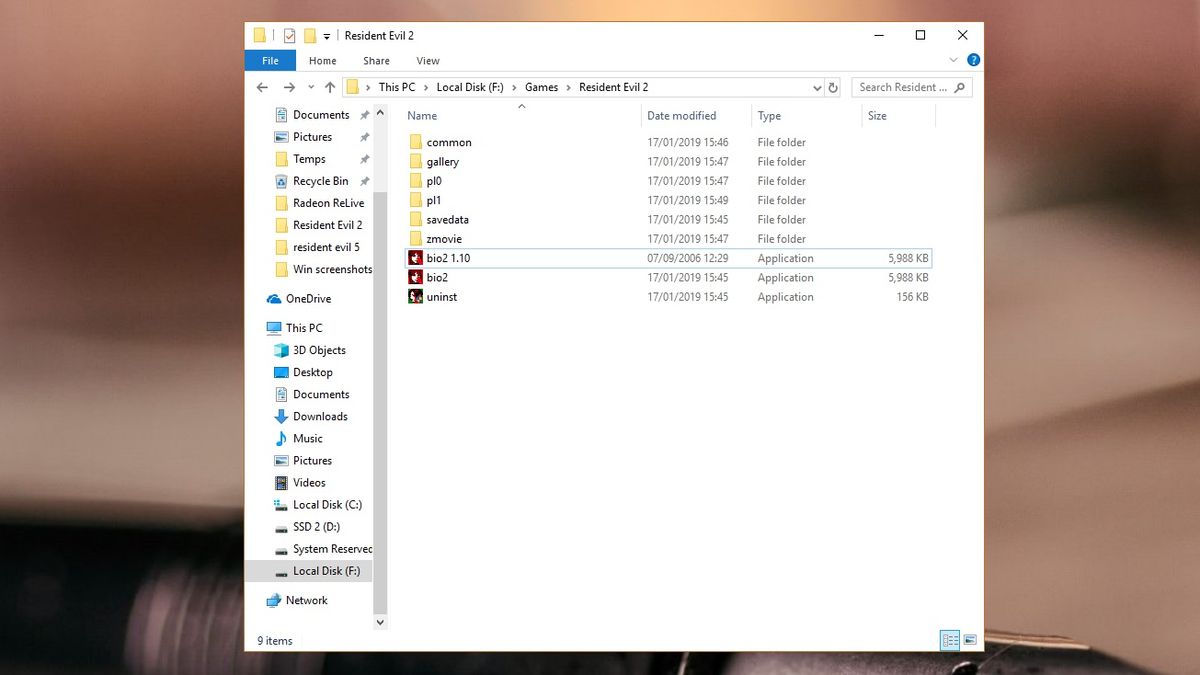Open Network in navigation pane
This screenshot has width=1200, height=675.
coord(297,600)
